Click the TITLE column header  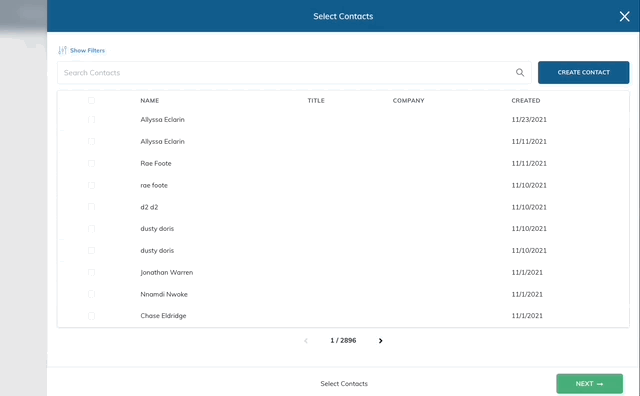(316, 100)
